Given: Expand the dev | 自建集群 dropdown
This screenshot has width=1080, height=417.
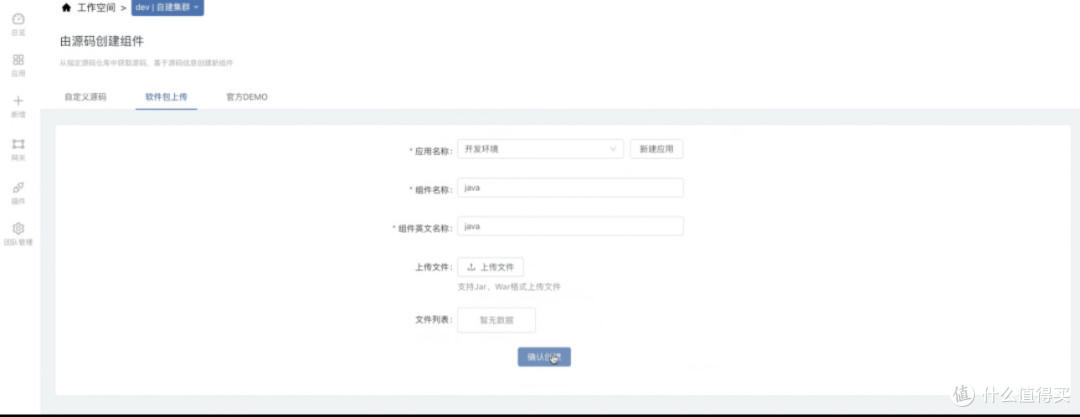Looking at the screenshot, I should (167, 8).
